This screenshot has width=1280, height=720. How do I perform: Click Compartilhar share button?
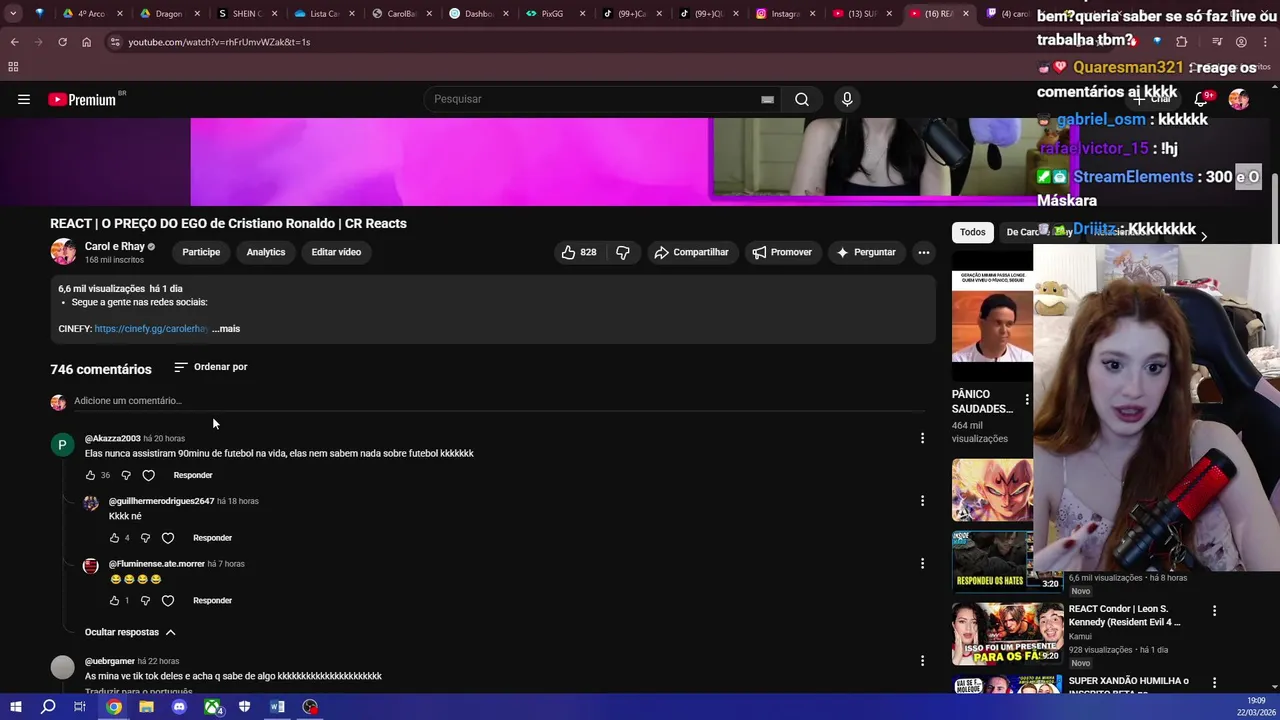[691, 252]
